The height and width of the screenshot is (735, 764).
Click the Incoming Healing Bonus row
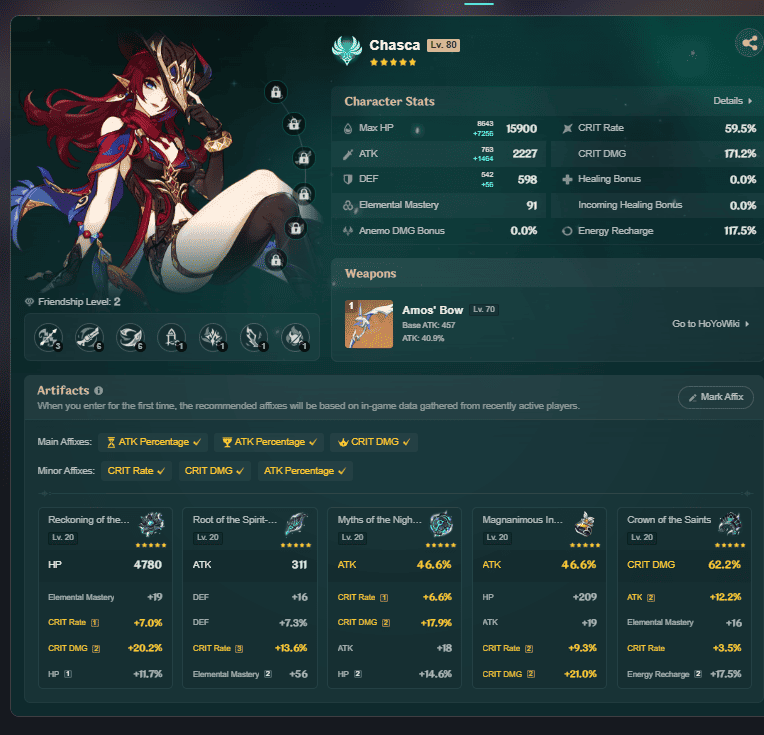658,206
